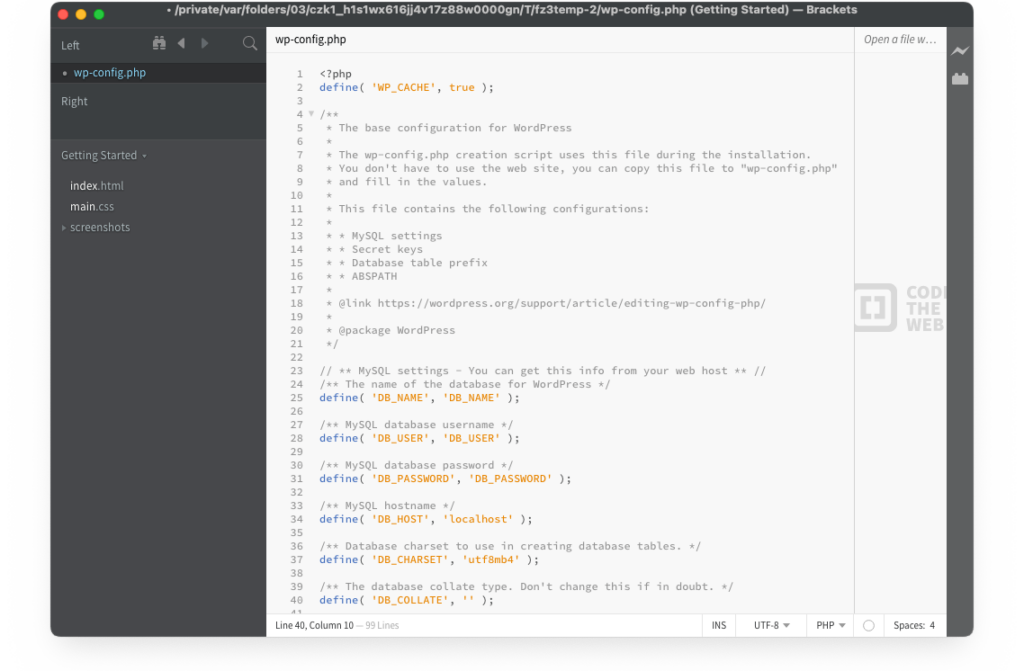This screenshot has width=1024, height=671.
Task: Click the Right pane header label
Action: (74, 101)
